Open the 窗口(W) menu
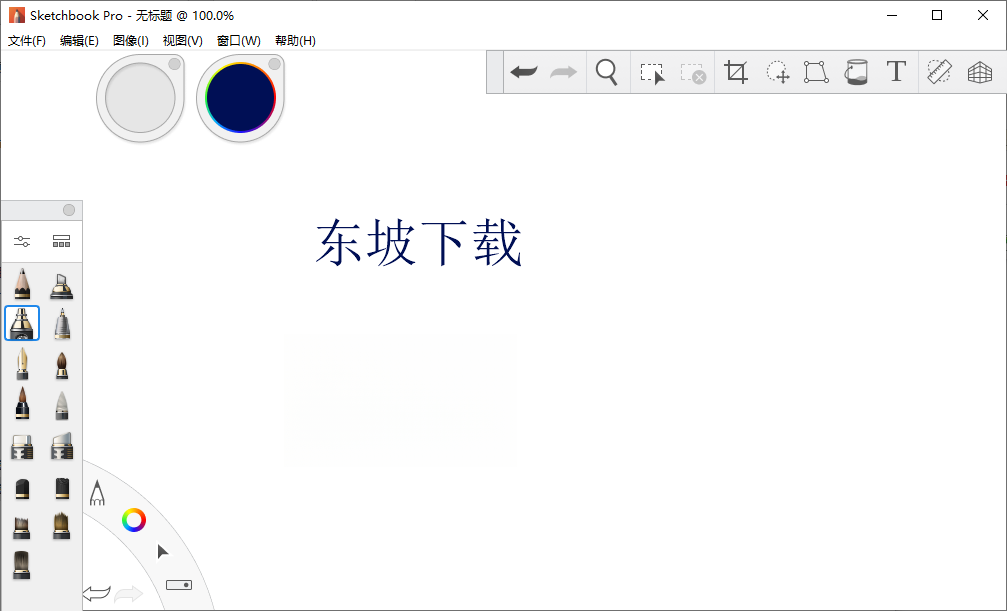 click(238, 40)
